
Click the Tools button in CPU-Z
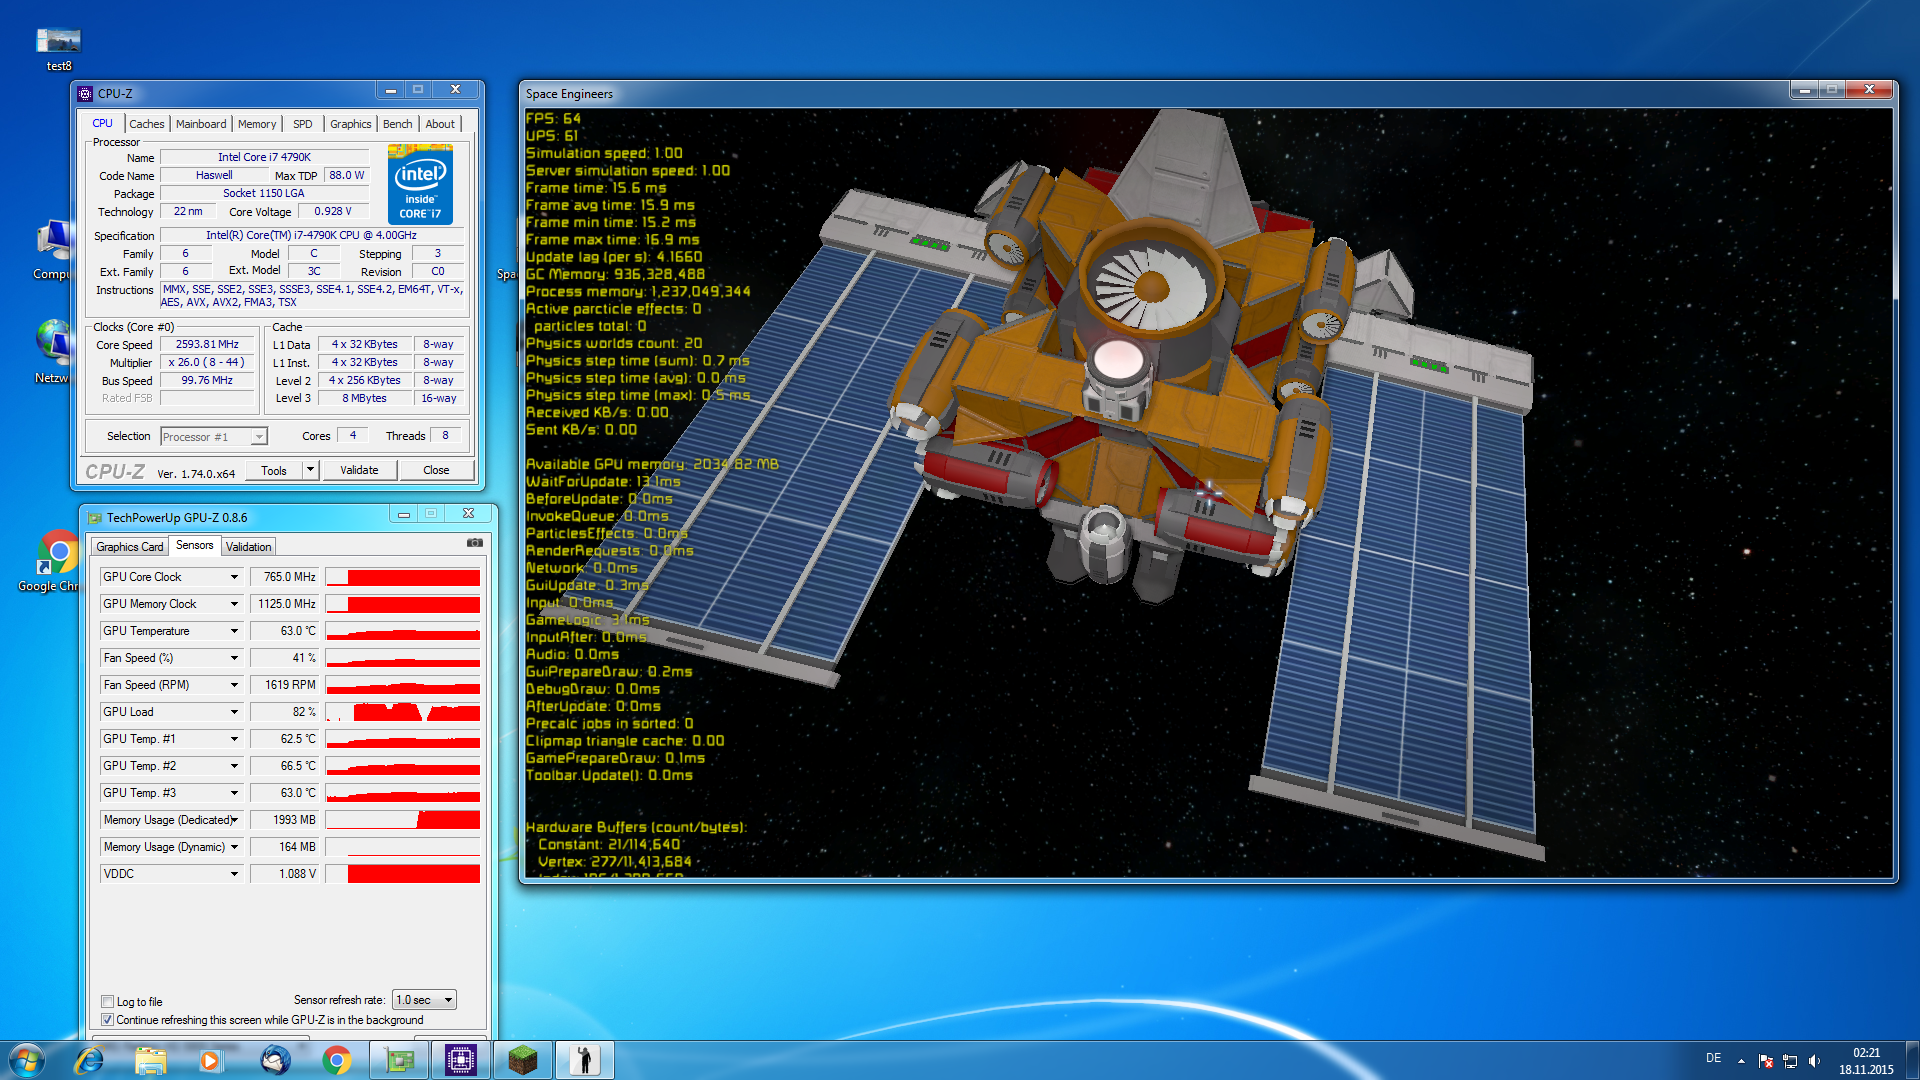[274, 470]
